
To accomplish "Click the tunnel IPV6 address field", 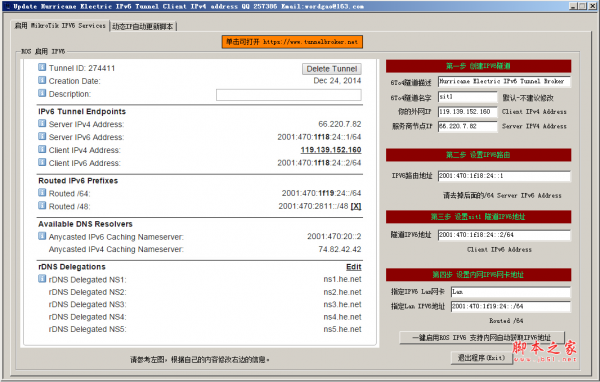I will [504, 235].
